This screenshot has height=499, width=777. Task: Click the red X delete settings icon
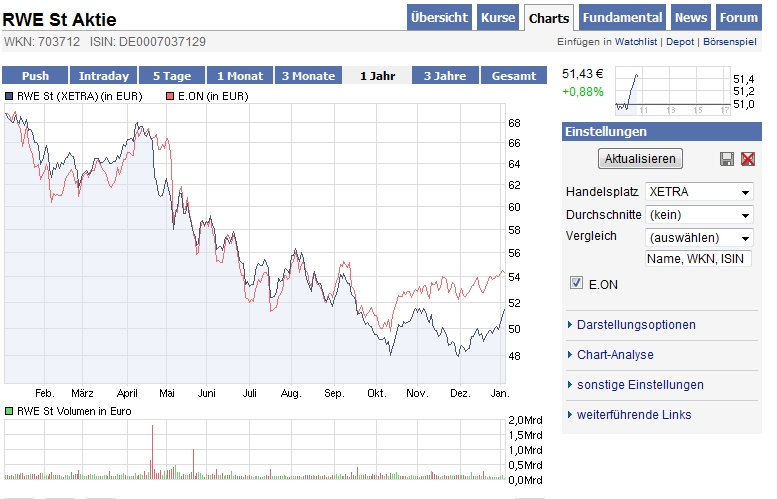click(747, 159)
